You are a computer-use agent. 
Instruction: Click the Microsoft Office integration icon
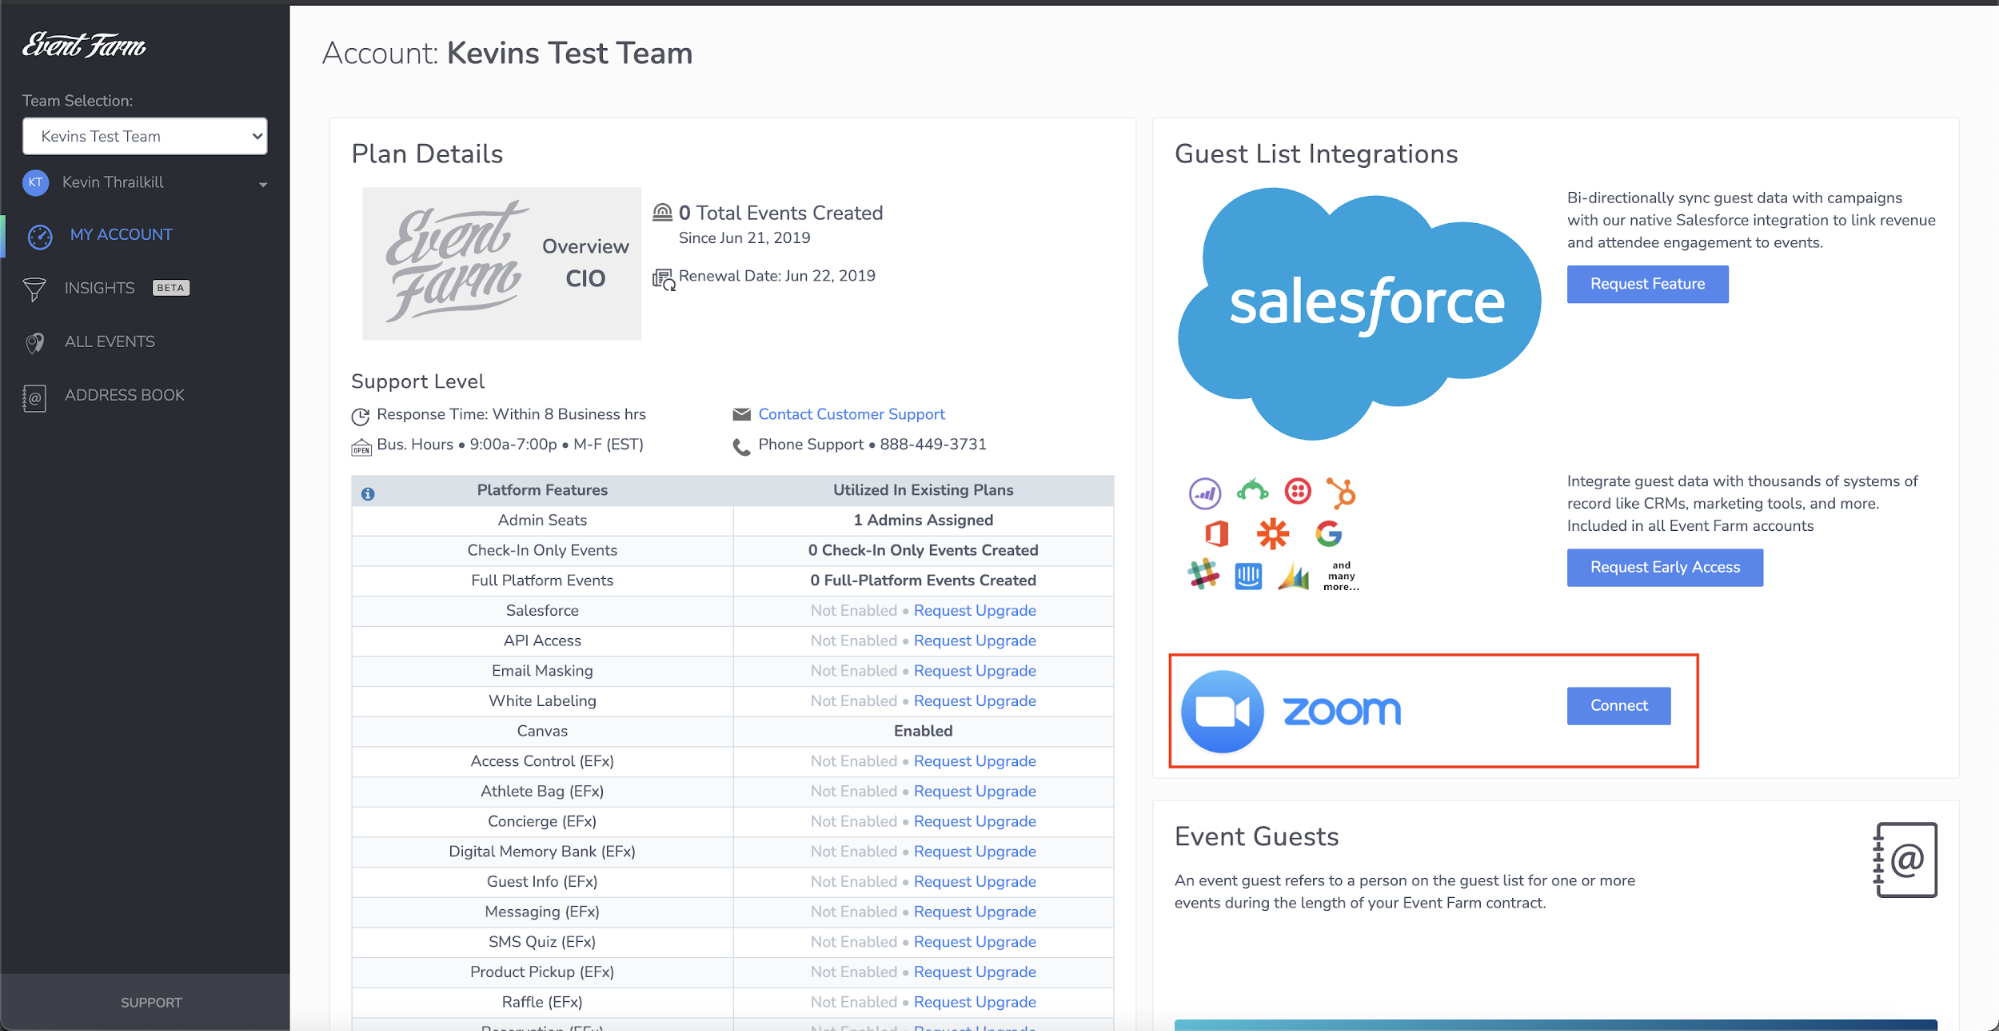(1216, 534)
